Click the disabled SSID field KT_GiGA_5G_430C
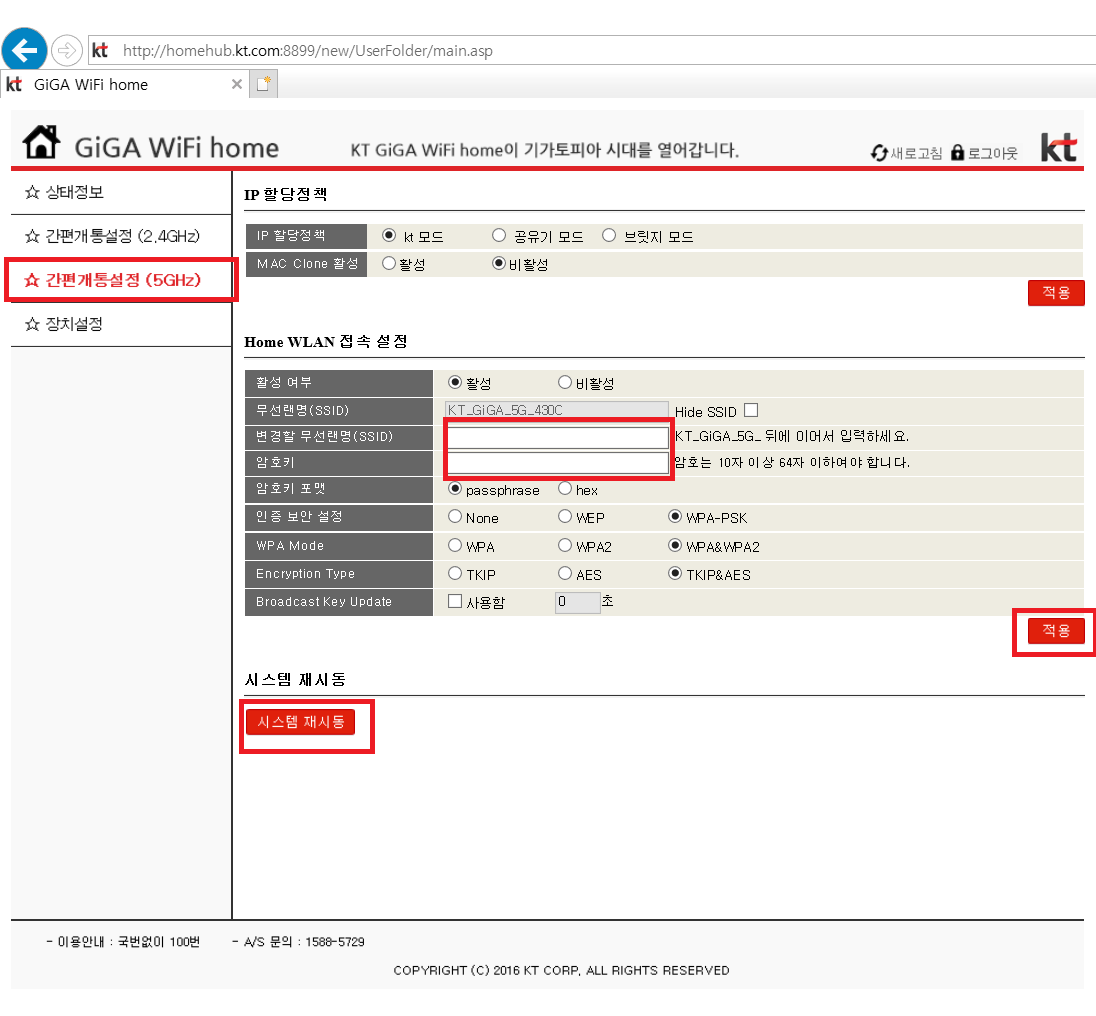The height and width of the screenshot is (1016, 1096). (x=556, y=410)
